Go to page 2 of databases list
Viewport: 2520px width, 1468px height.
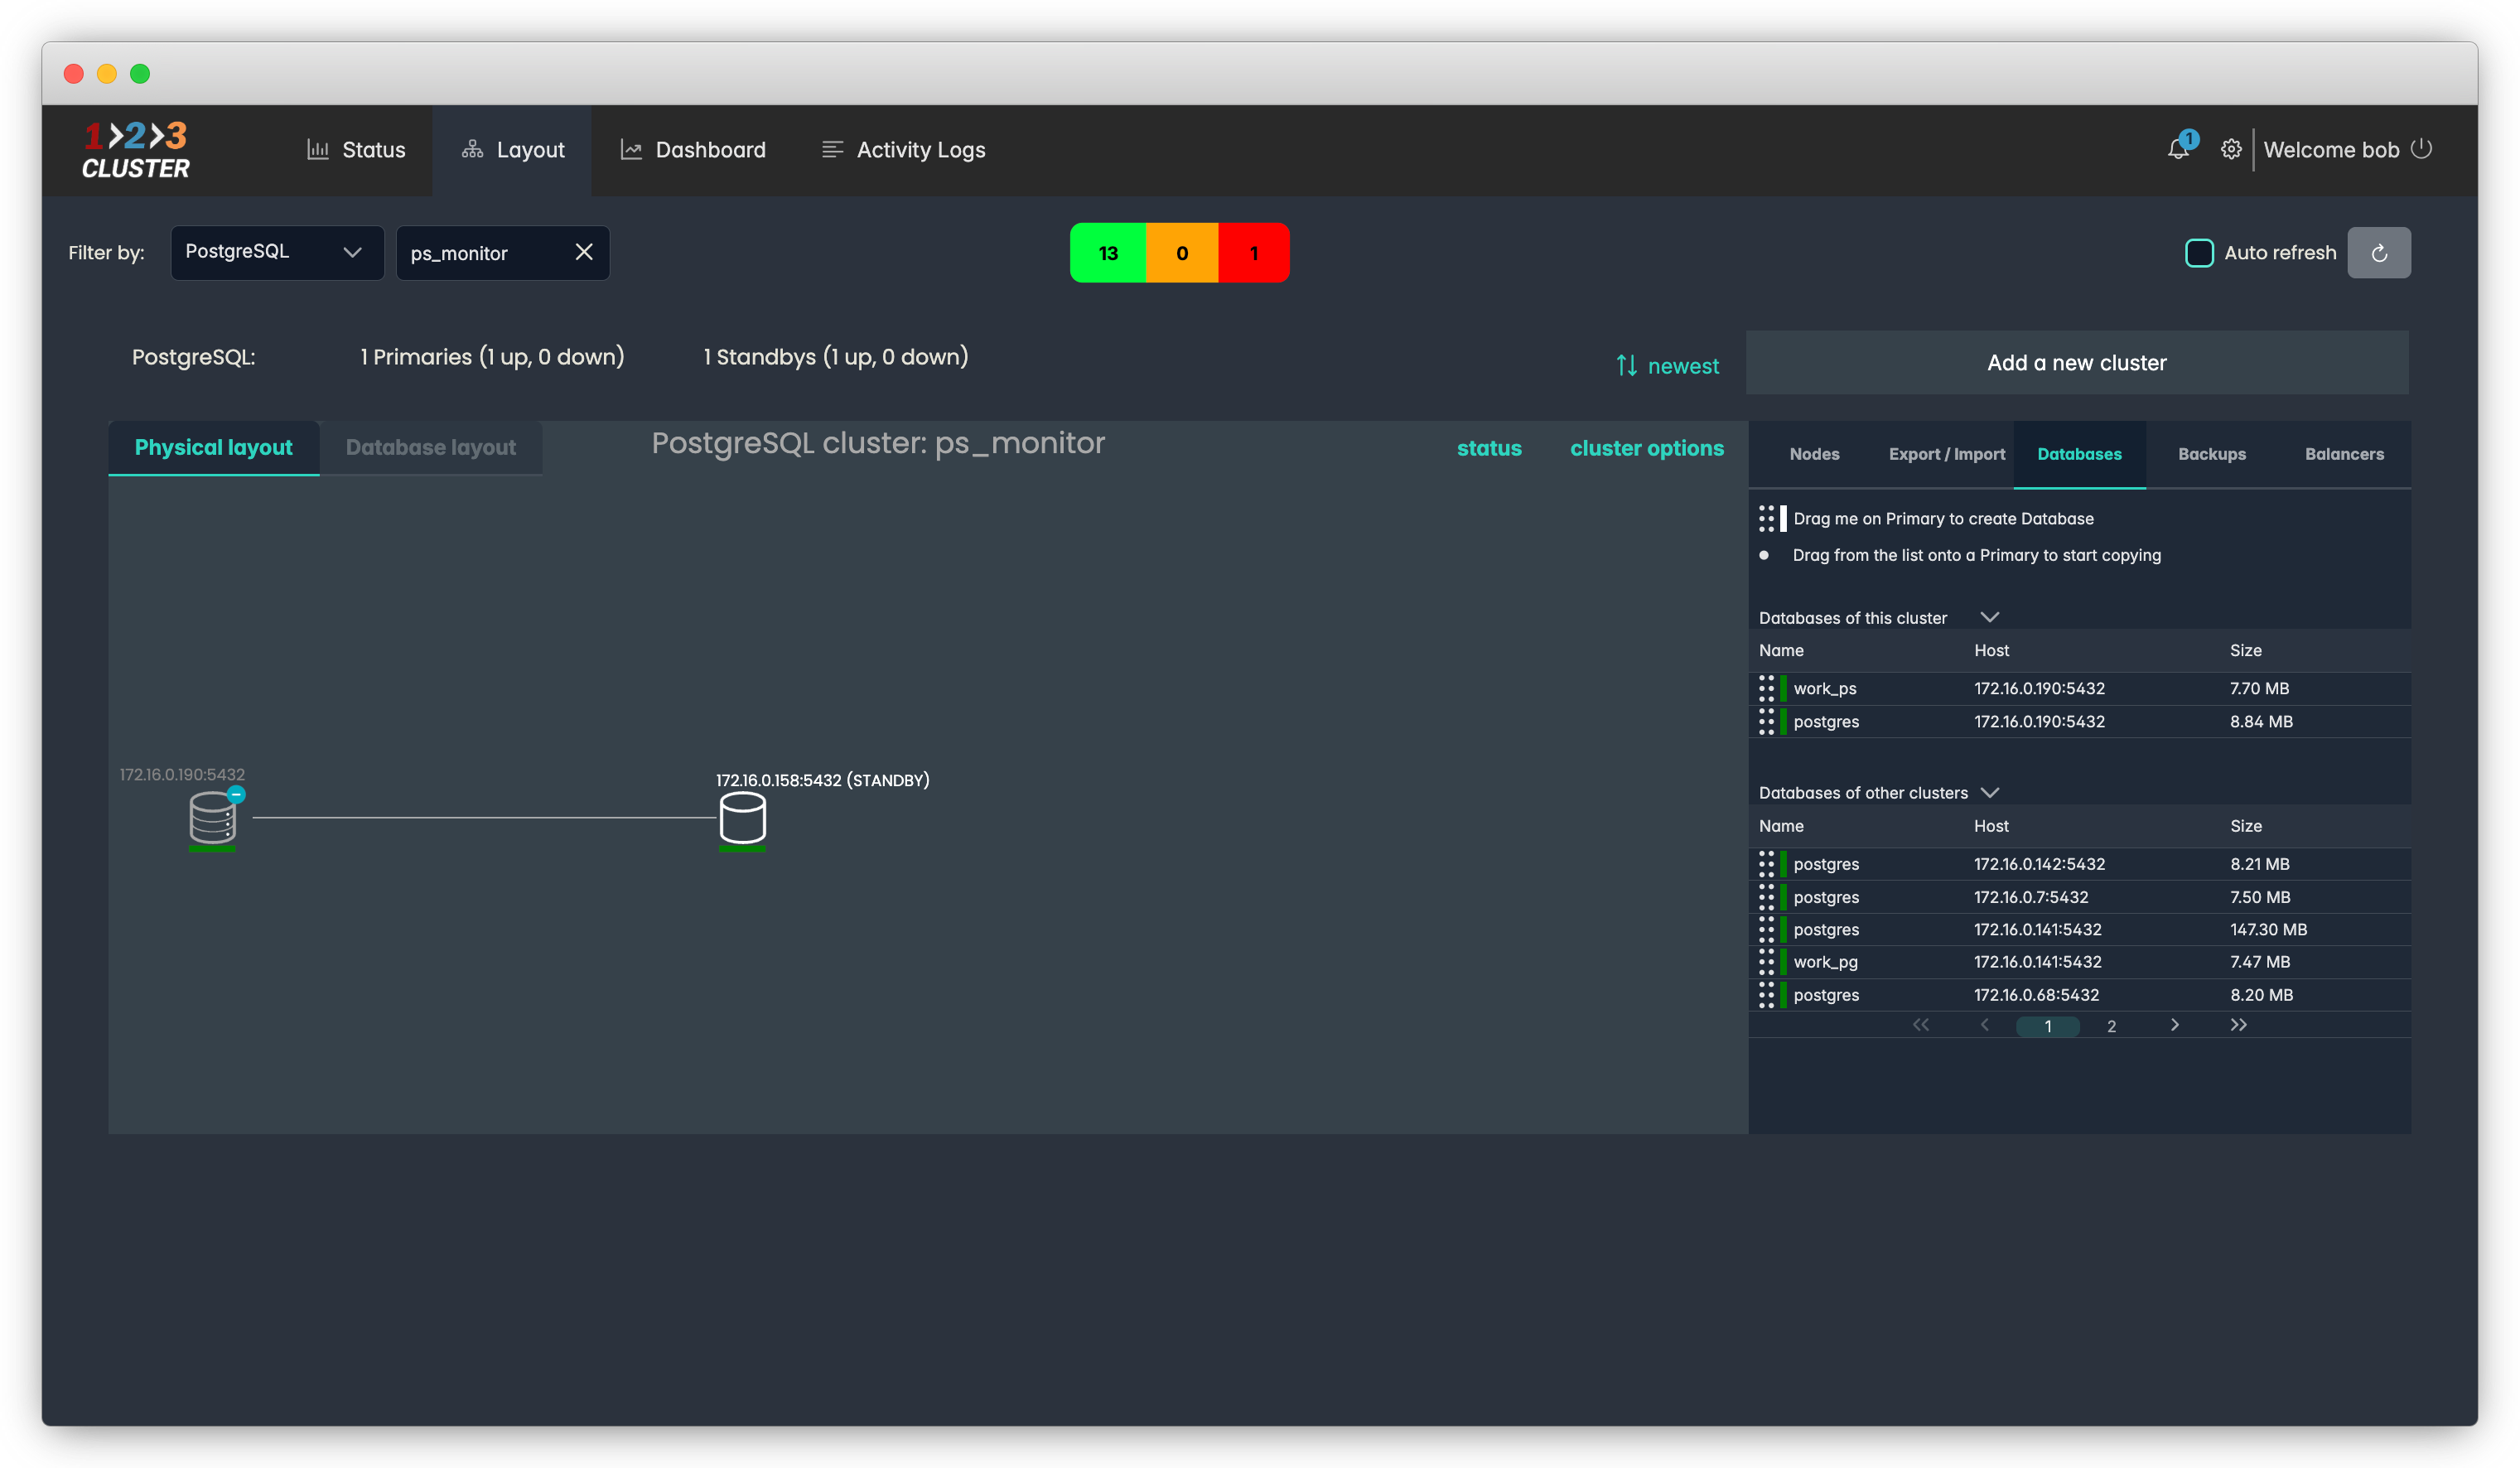2111,1026
